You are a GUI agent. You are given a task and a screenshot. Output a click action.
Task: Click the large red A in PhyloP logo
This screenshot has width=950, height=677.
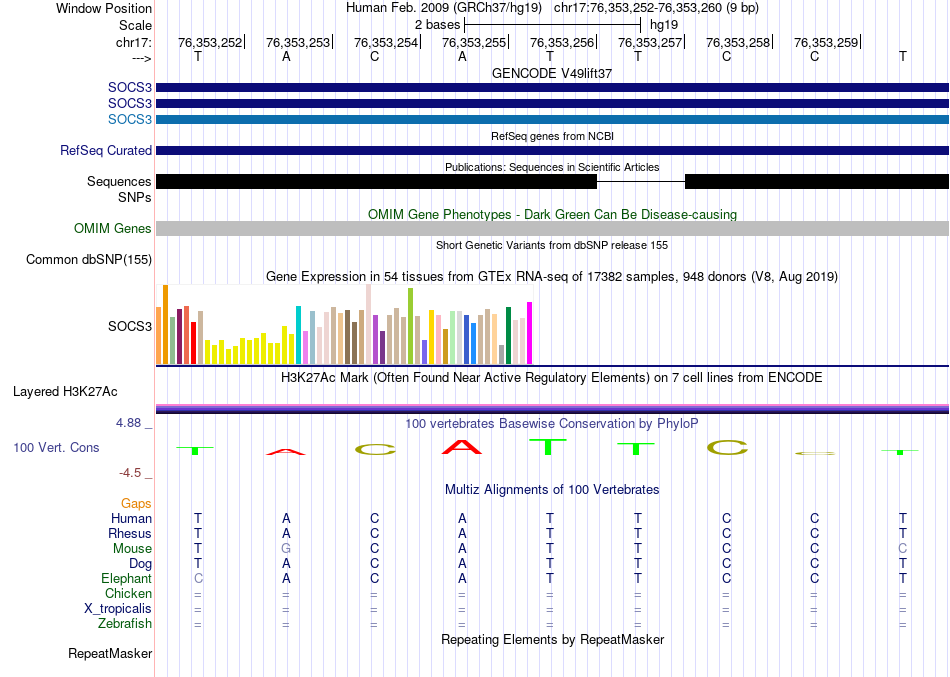[462, 447]
